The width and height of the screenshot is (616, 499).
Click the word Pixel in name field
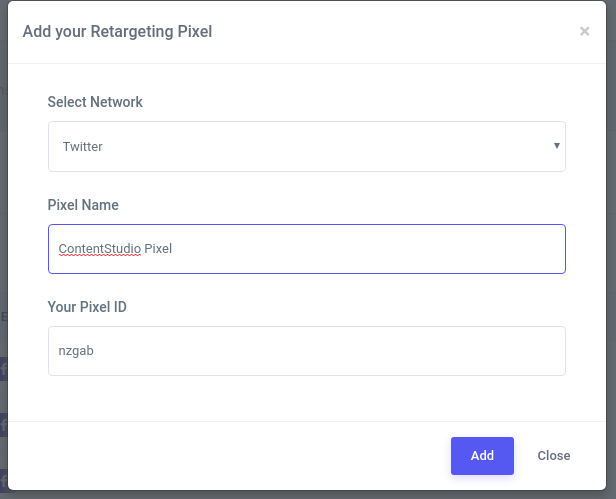pyautogui.click(x=158, y=249)
